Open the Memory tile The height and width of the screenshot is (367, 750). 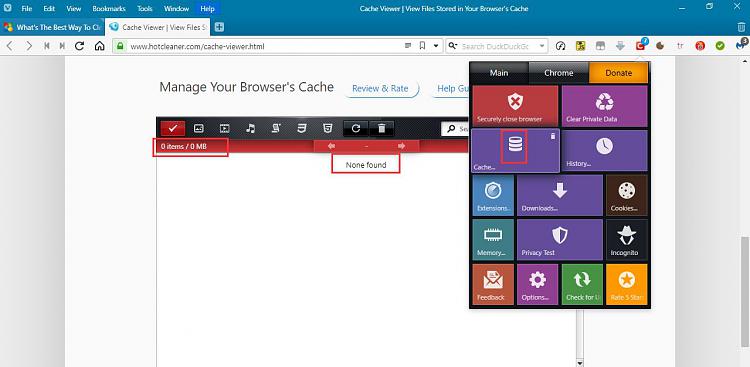pyautogui.click(x=493, y=239)
